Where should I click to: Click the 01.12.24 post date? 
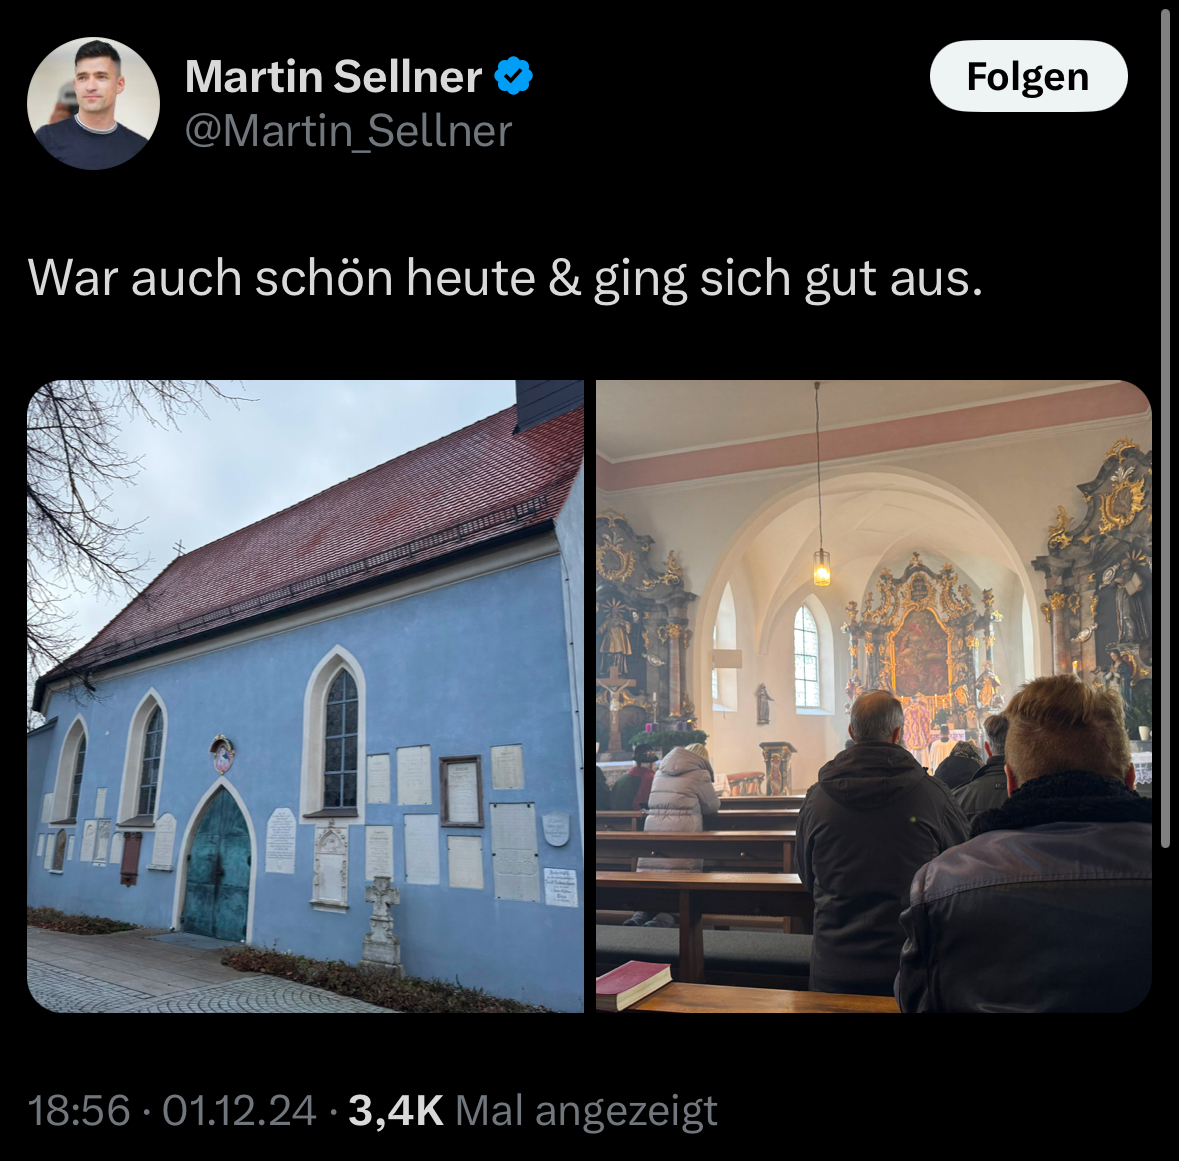coord(239,1111)
